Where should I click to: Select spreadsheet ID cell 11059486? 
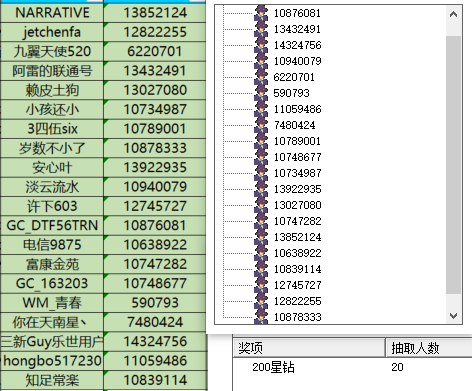[155, 361]
